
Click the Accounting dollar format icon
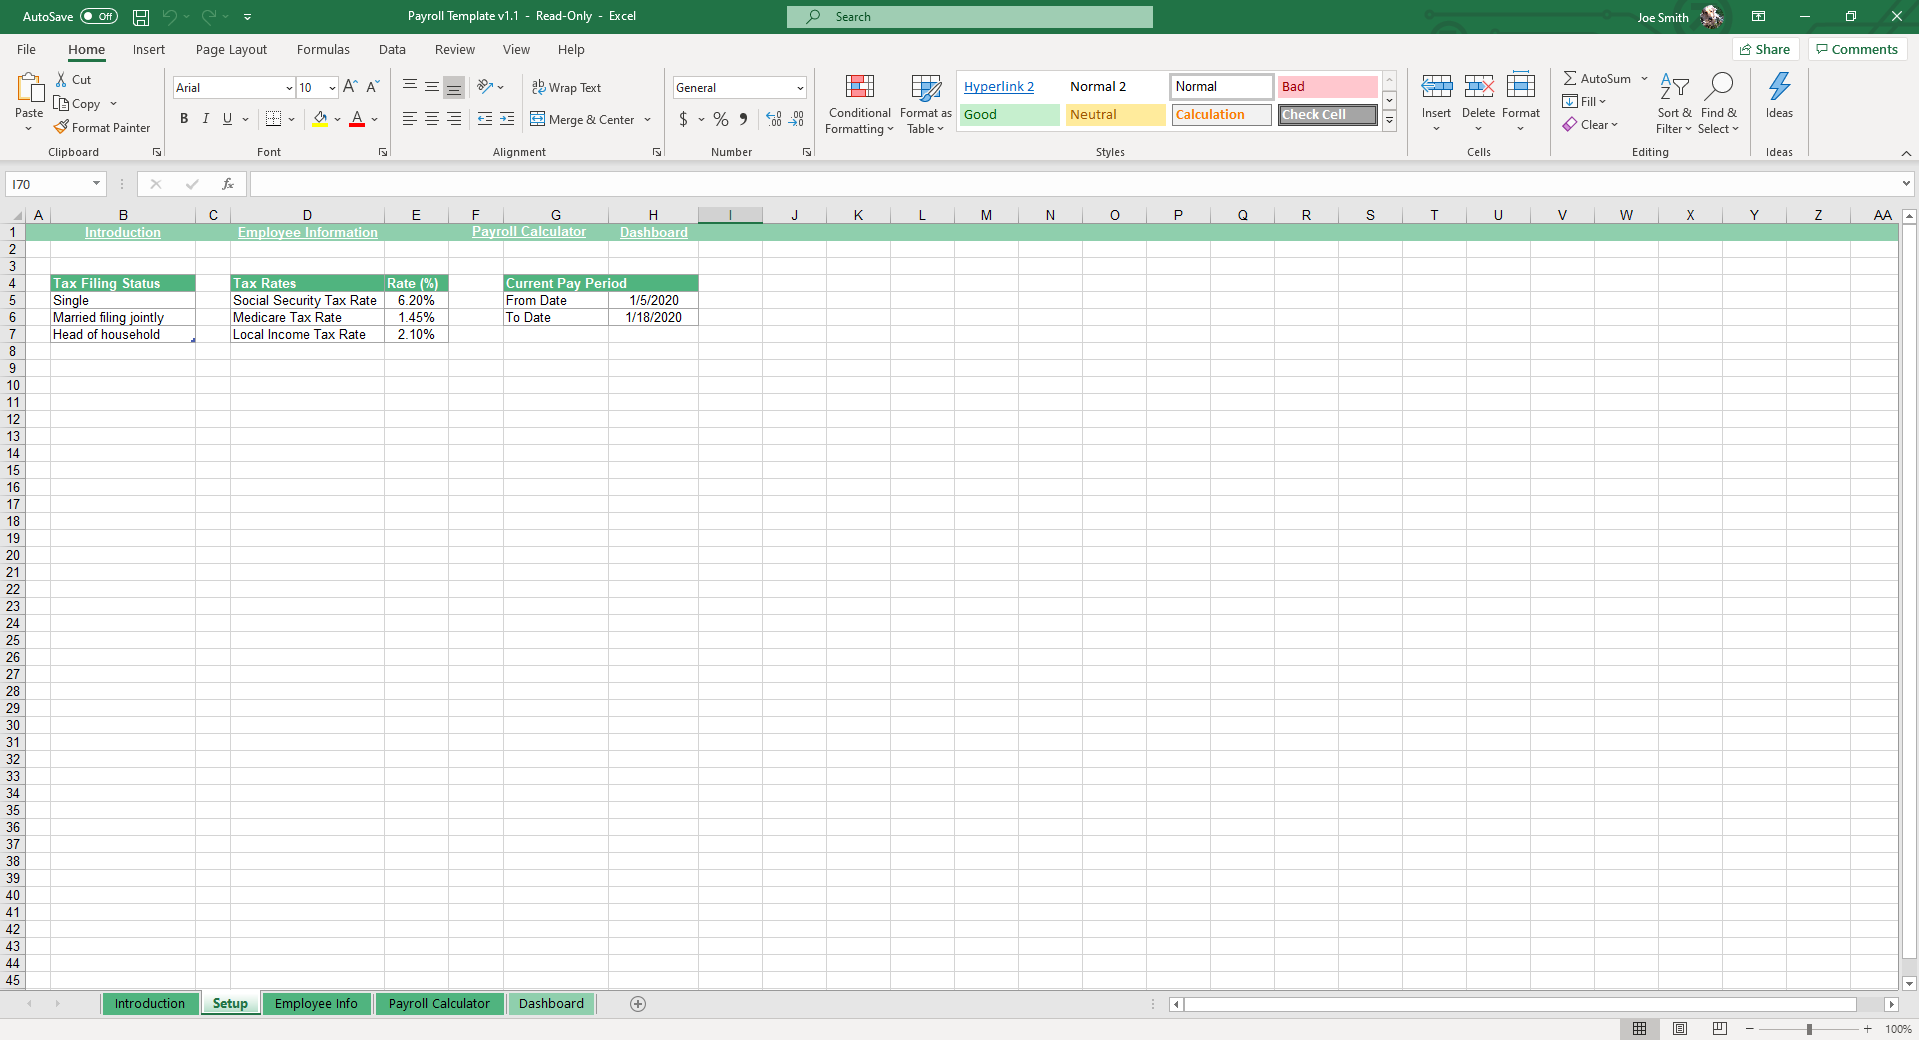pos(683,119)
